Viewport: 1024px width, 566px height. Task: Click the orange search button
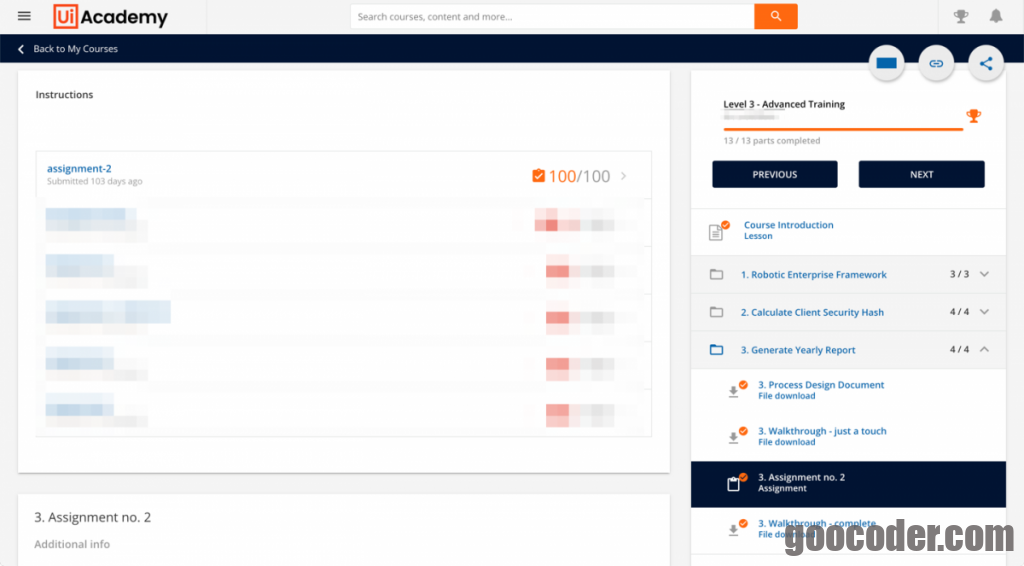pyautogui.click(x=775, y=17)
